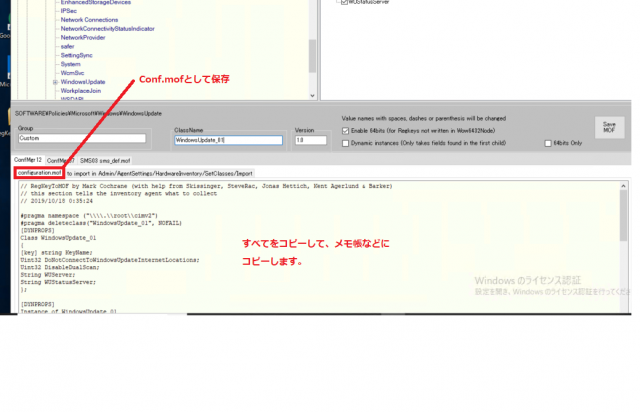640x412 pixels.
Task: Select the WcmSvc registry key
Action: point(73,72)
